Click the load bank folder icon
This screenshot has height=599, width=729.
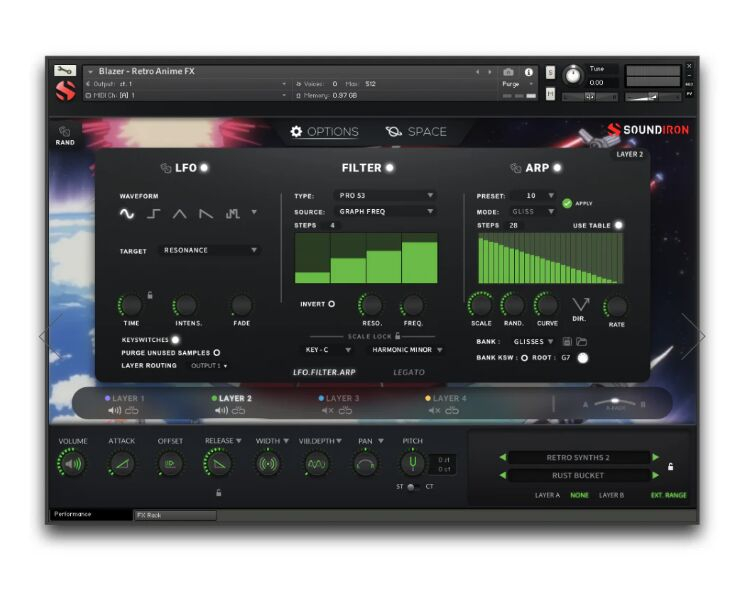click(581, 342)
